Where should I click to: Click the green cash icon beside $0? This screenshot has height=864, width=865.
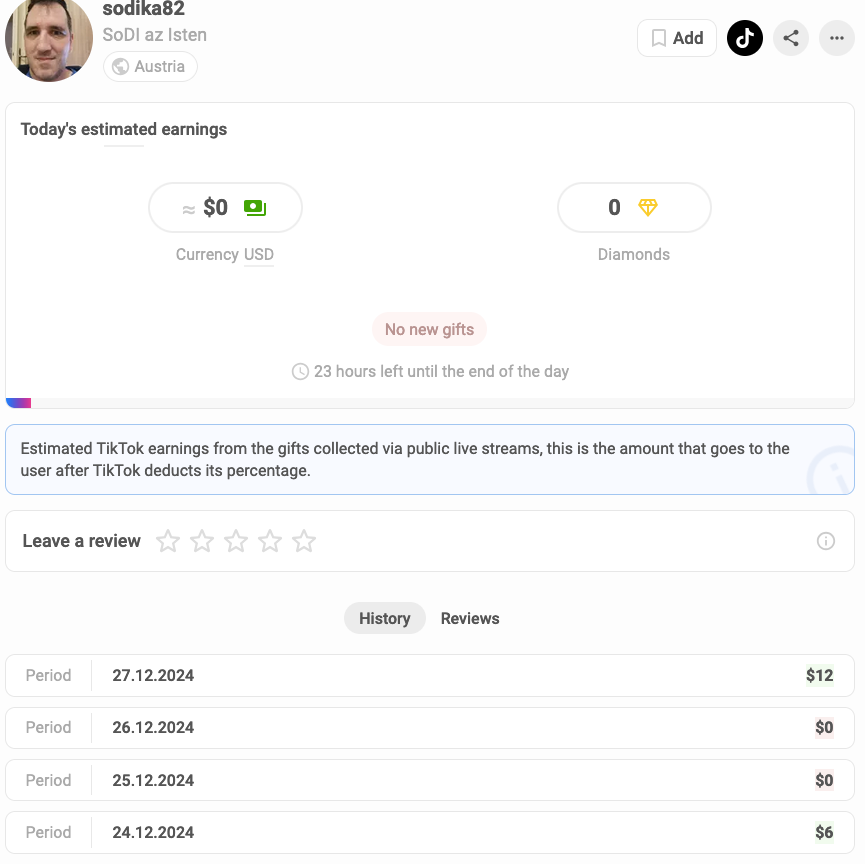255,207
